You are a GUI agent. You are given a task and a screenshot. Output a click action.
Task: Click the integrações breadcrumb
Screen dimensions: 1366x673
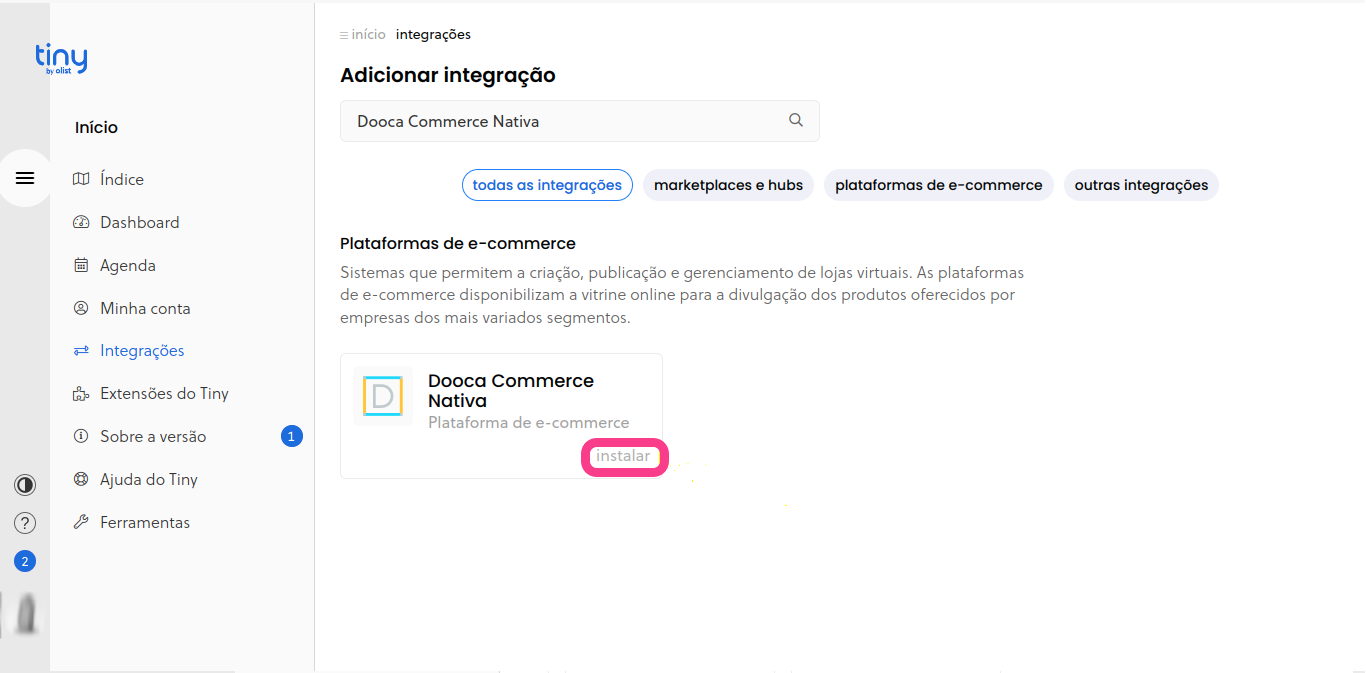pyautogui.click(x=433, y=34)
